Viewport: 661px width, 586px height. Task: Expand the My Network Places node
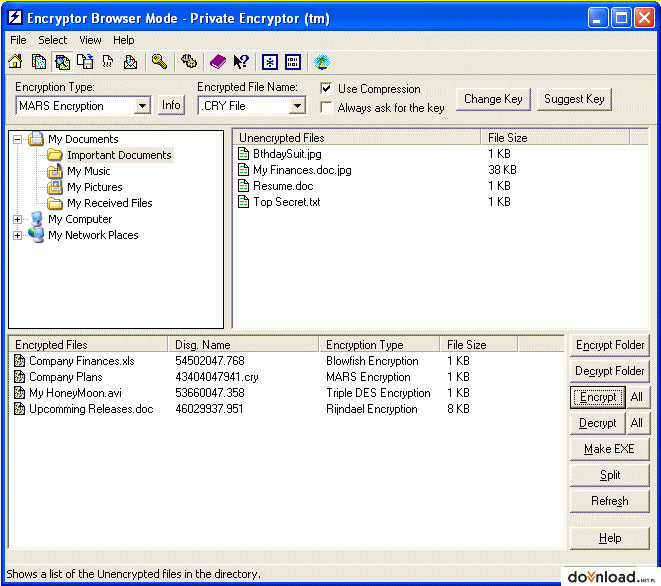coord(17,235)
